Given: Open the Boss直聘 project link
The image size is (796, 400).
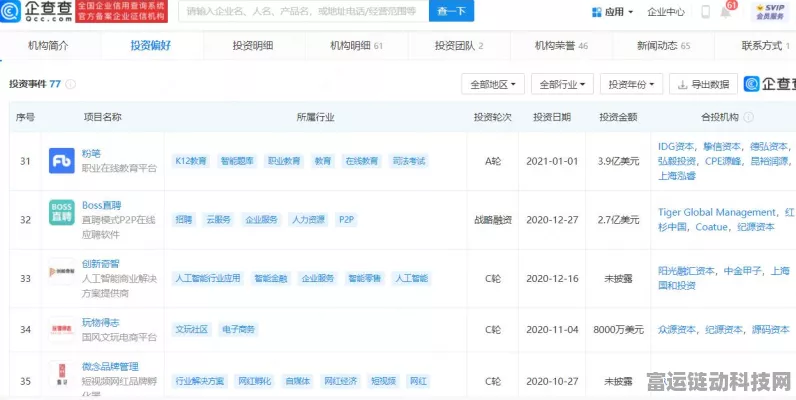Looking at the screenshot, I should [102, 205].
